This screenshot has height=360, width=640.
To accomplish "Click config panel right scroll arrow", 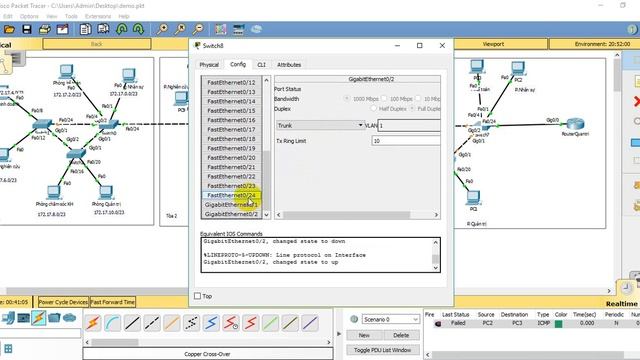I will [x=436, y=215].
